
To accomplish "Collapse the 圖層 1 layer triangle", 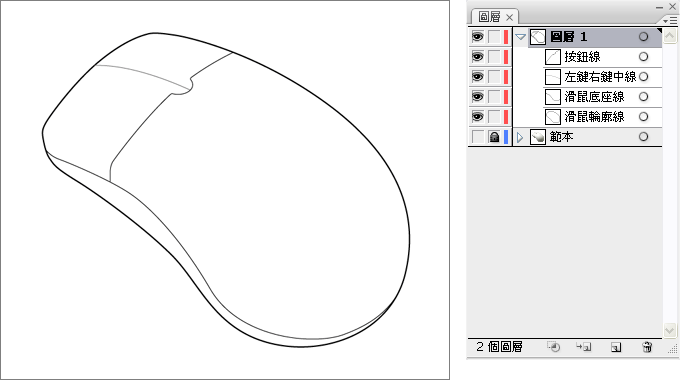I will tap(520, 37).
